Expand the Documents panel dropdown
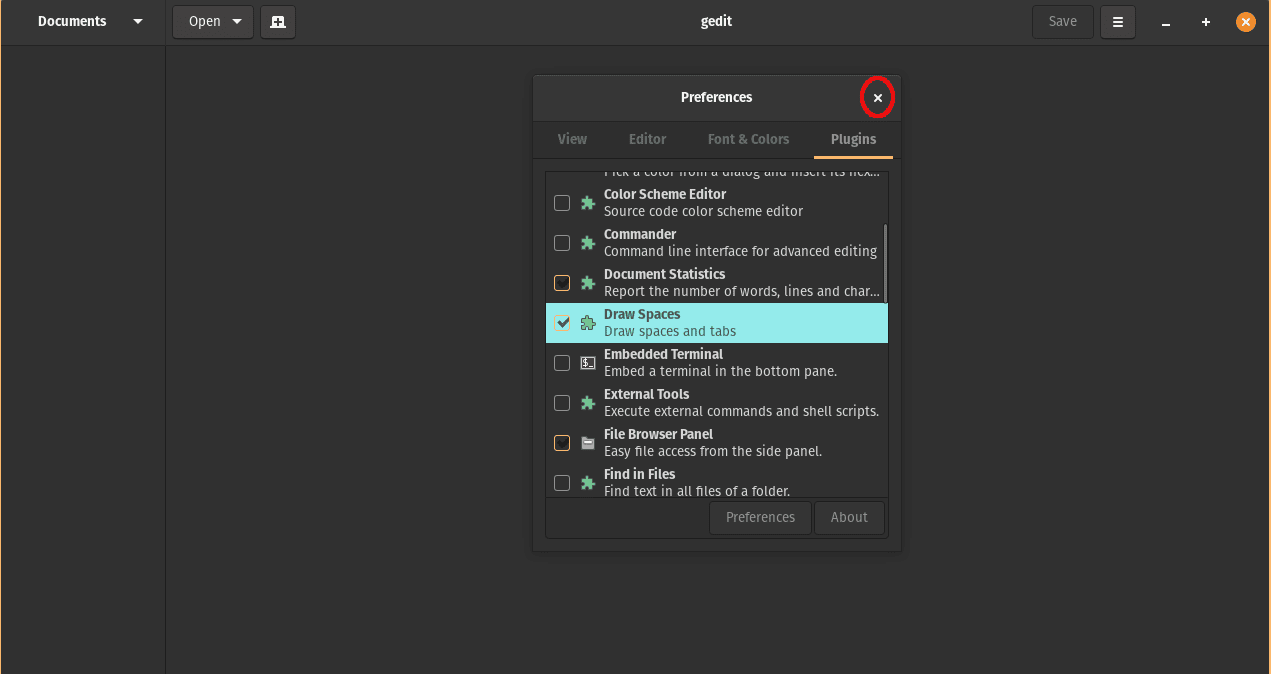 pos(138,22)
